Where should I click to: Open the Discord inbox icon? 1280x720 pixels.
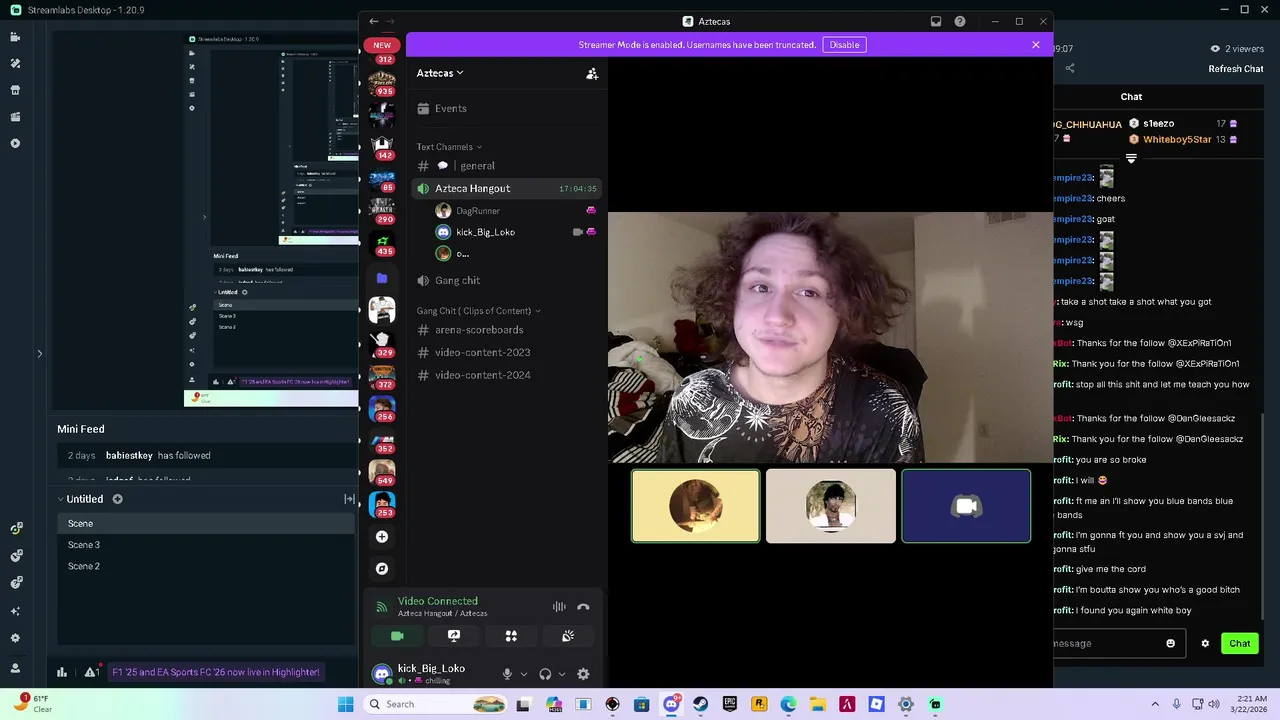coord(936,21)
